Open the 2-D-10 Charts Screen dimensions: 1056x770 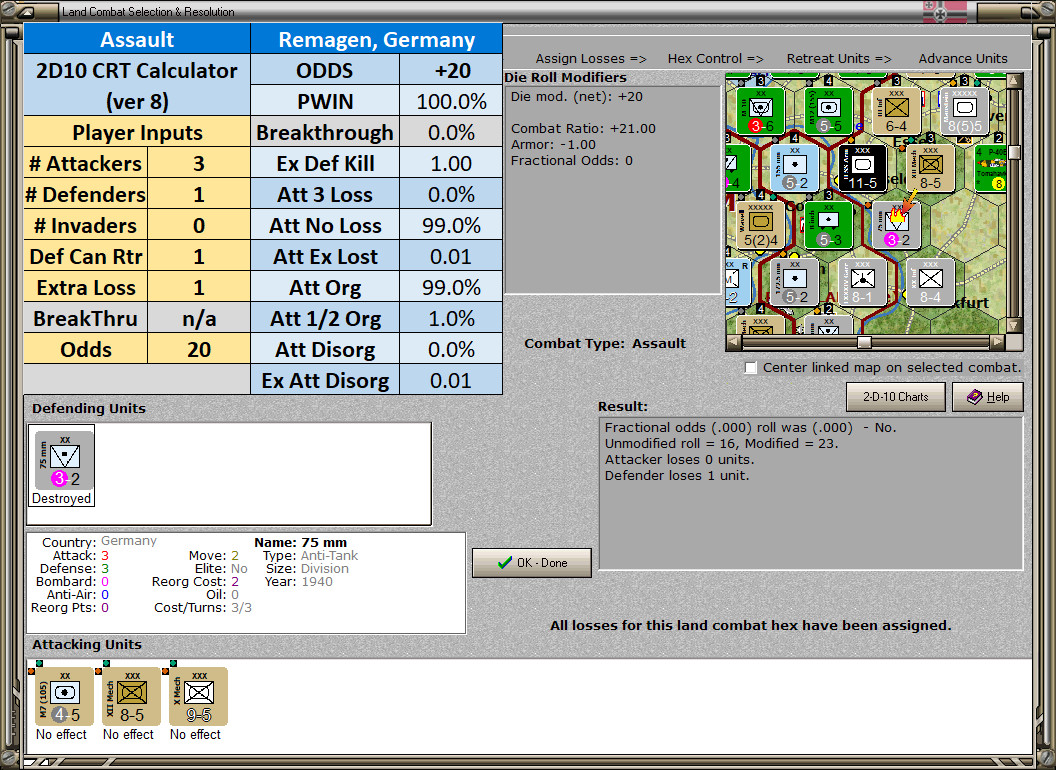[896, 397]
